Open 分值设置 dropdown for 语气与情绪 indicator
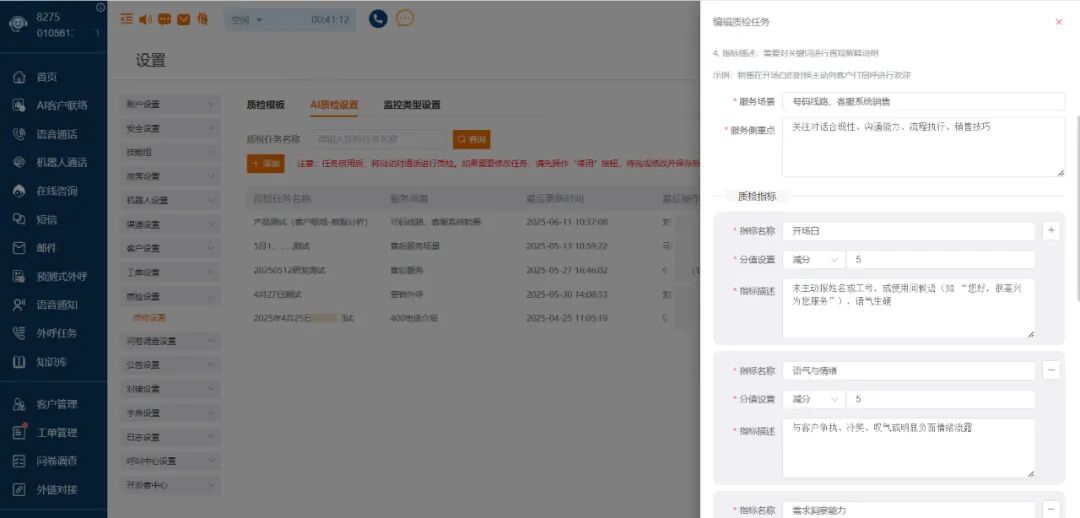The image size is (1080, 518). pyautogui.click(x=813, y=400)
